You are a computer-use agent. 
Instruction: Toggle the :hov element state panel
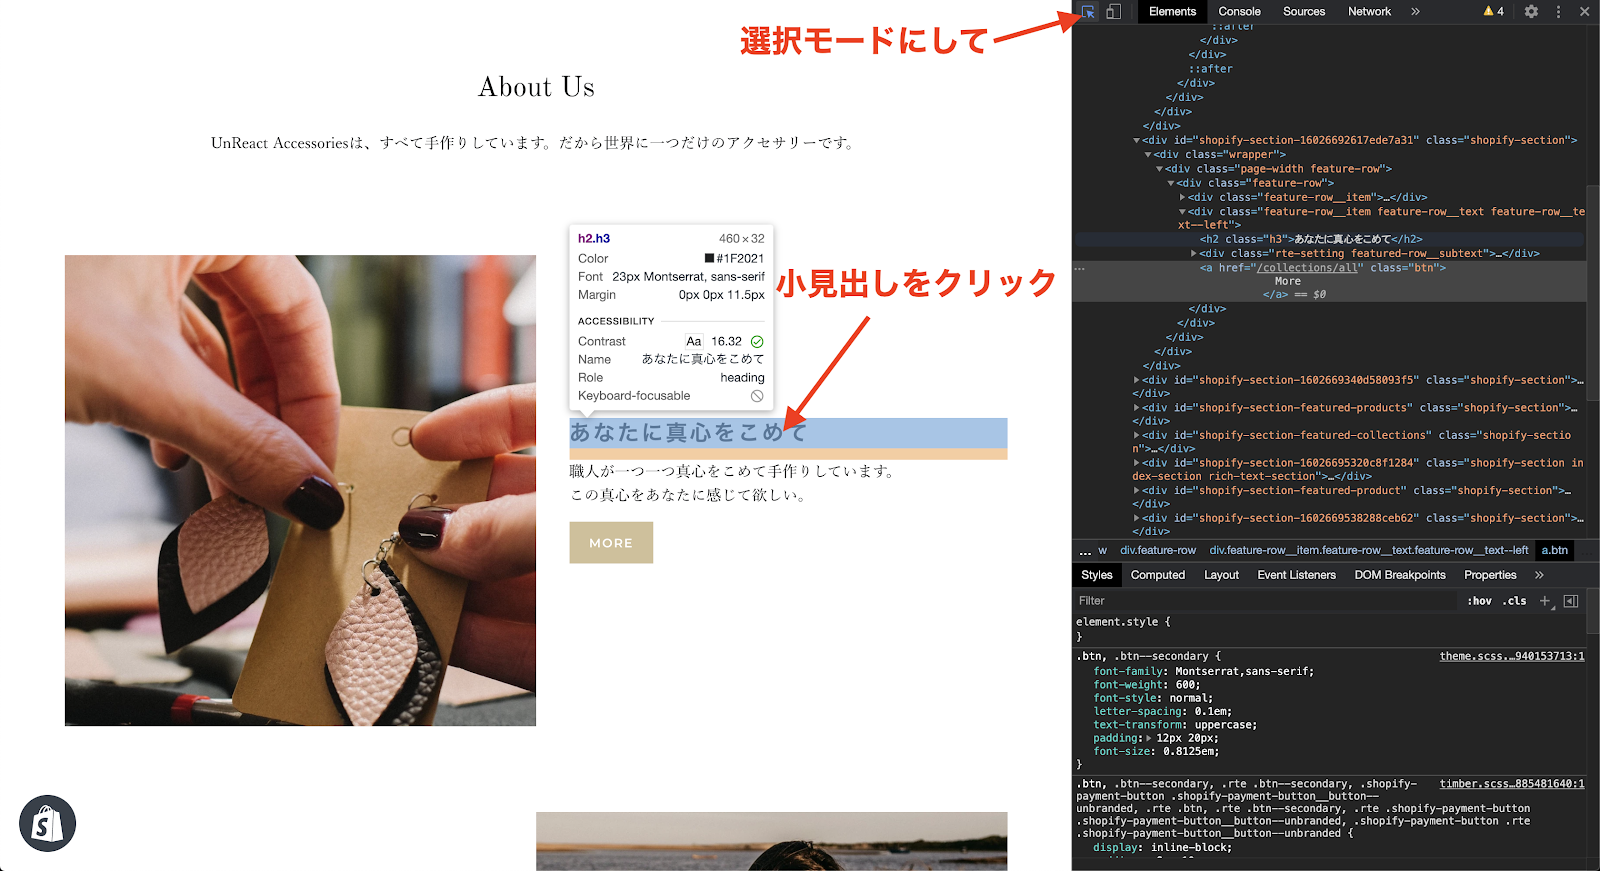tap(1479, 601)
